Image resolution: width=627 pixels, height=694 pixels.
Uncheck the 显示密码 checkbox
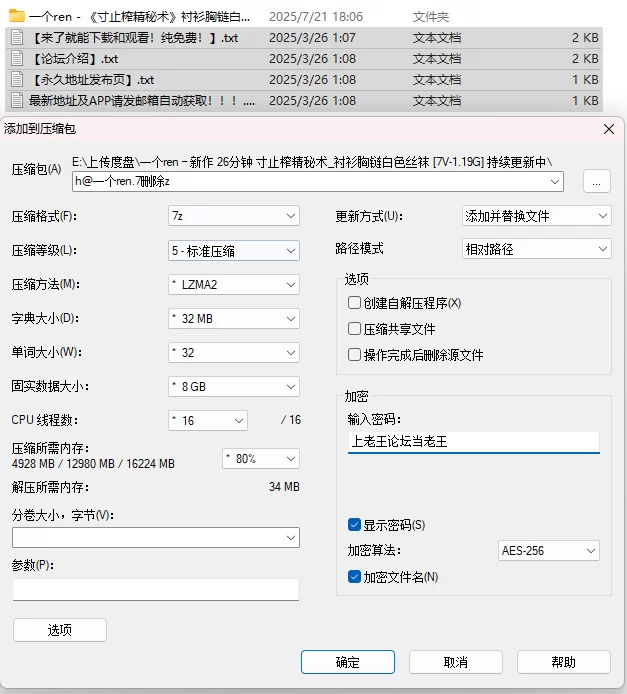(354, 525)
